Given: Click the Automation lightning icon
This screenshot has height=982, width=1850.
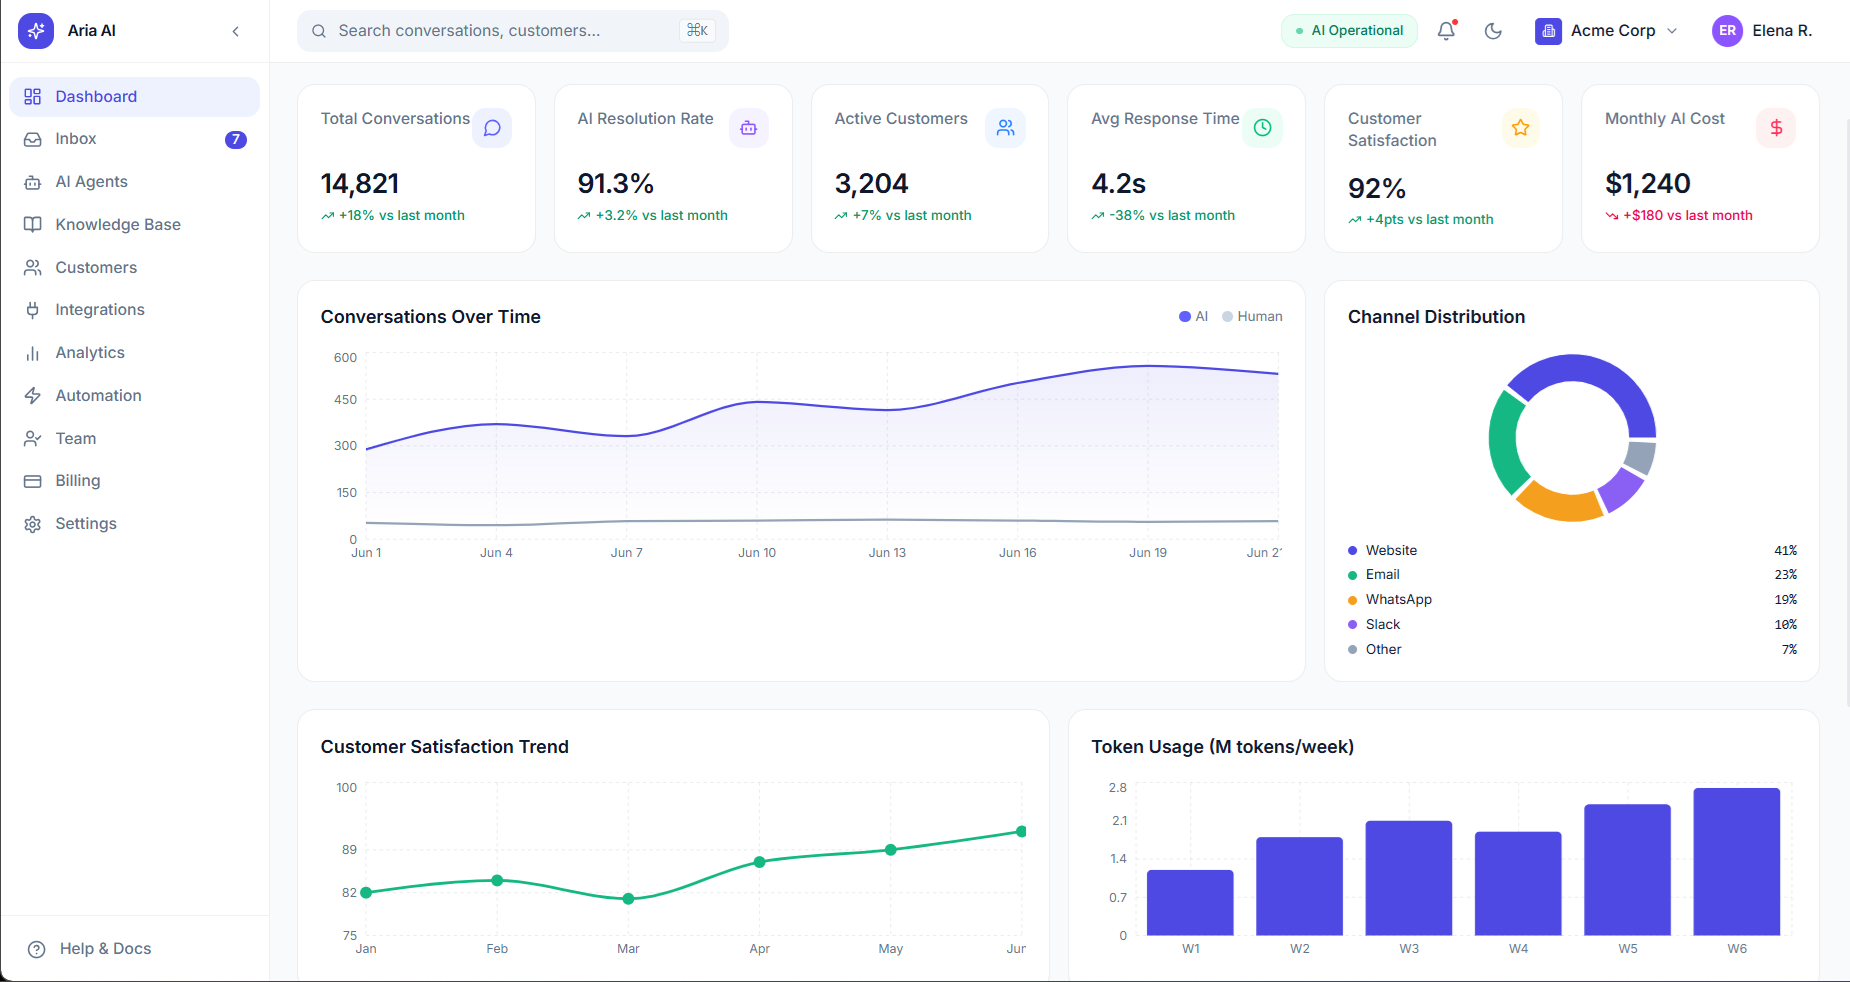Looking at the screenshot, I should pos(33,396).
